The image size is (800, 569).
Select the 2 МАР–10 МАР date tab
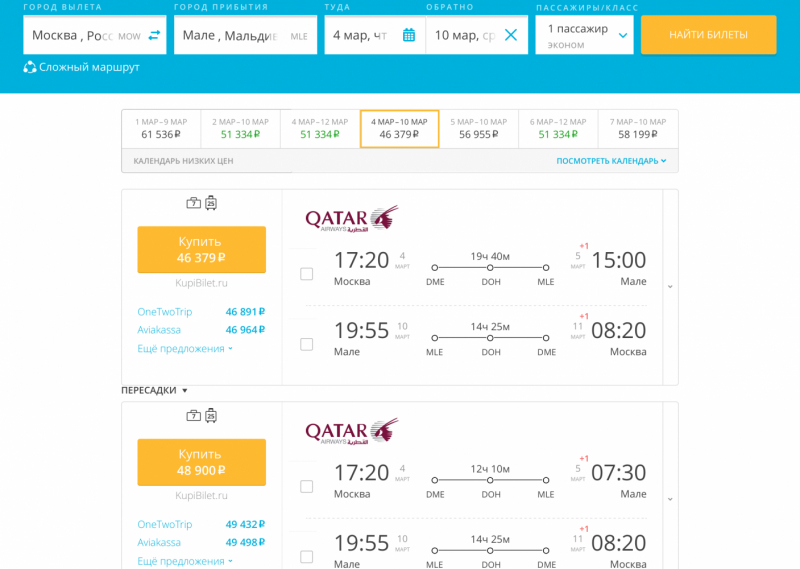point(240,129)
